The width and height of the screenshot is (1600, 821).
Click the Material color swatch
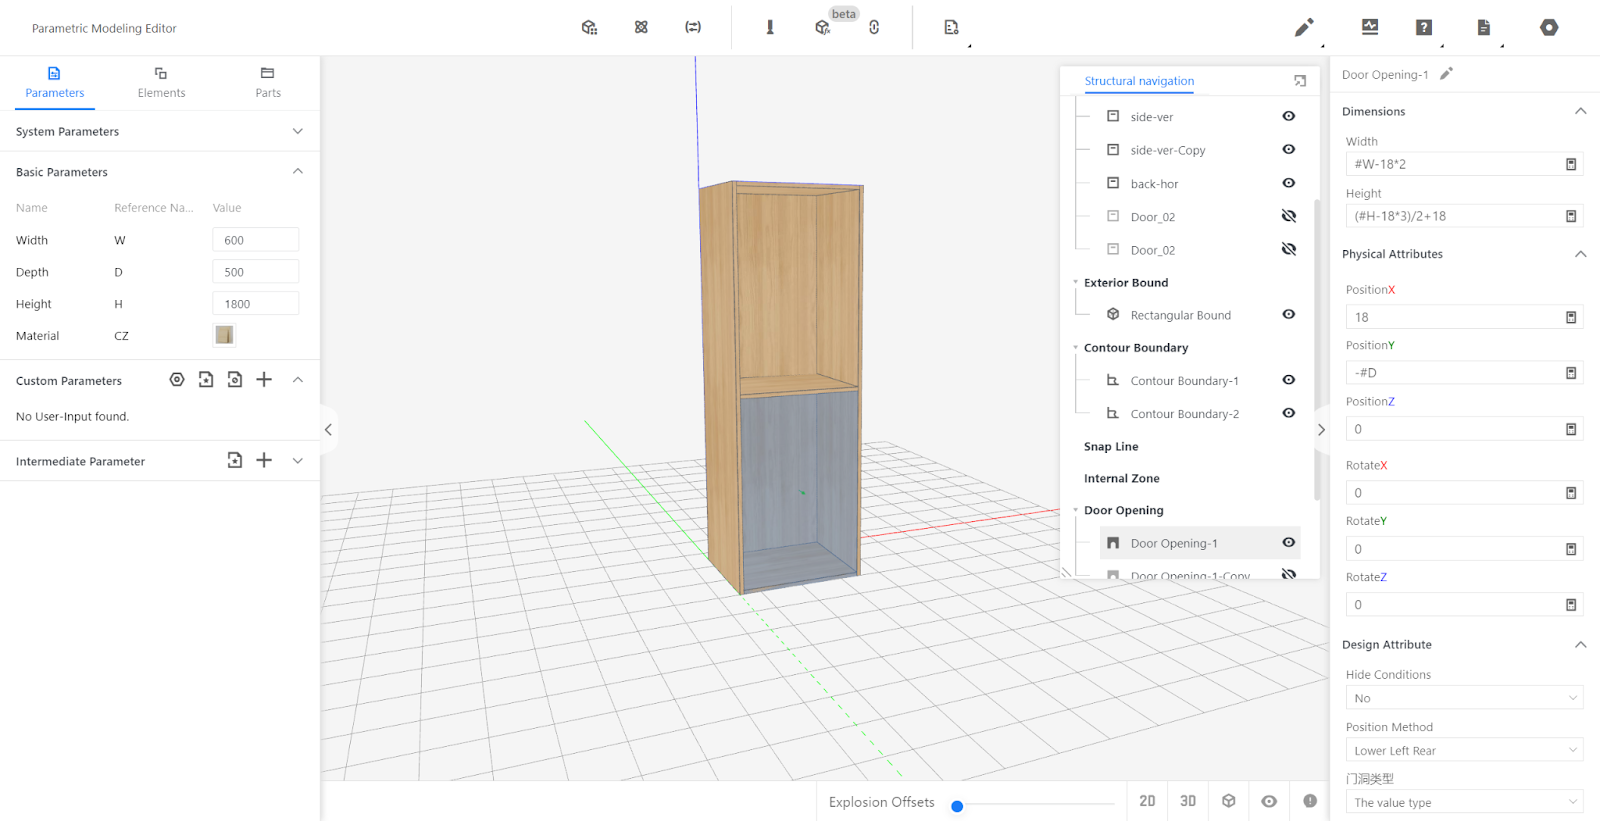point(224,336)
